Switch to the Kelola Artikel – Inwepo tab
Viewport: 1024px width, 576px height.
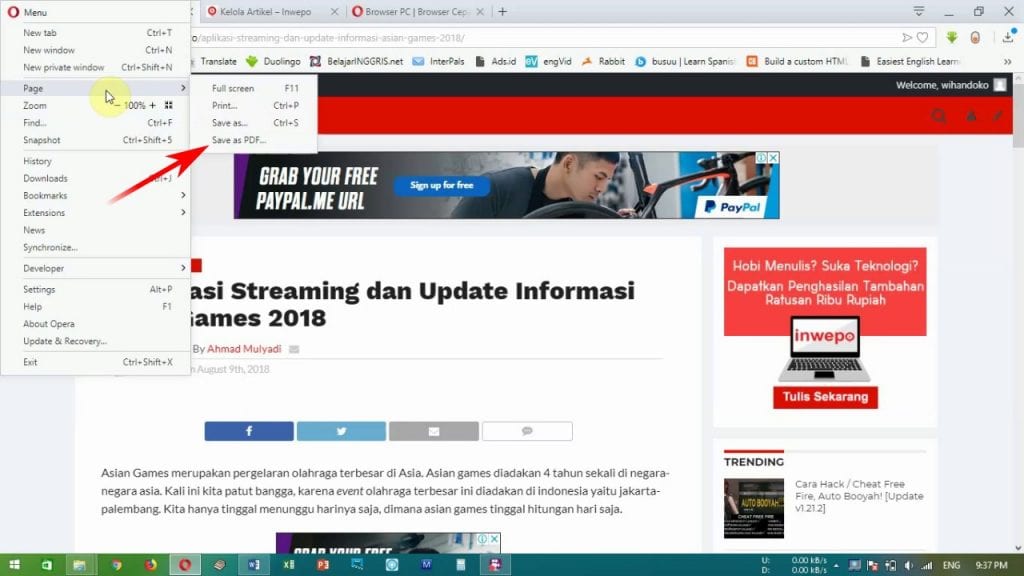(x=266, y=12)
